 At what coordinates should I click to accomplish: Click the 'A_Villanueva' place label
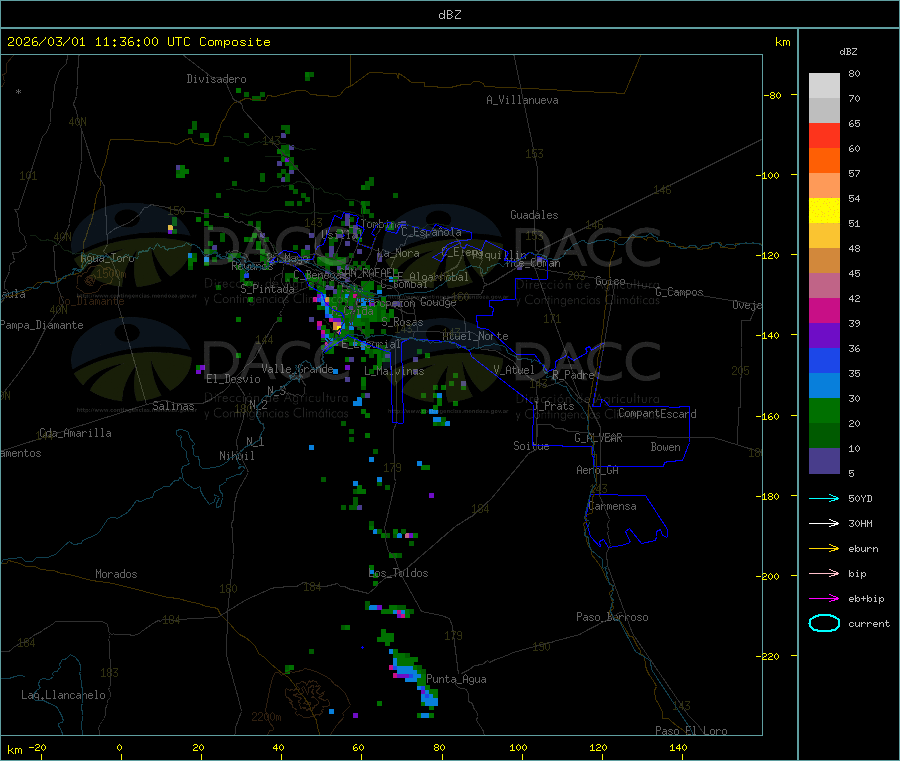(x=522, y=100)
